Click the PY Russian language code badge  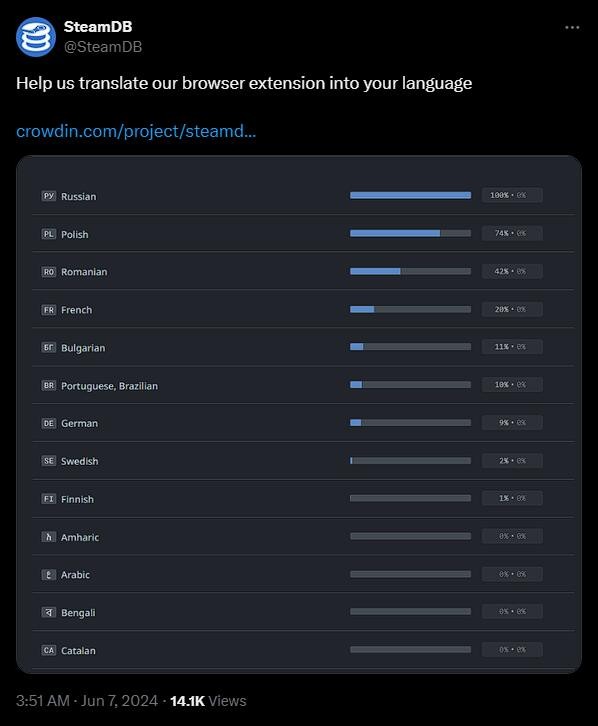pyautogui.click(x=49, y=196)
